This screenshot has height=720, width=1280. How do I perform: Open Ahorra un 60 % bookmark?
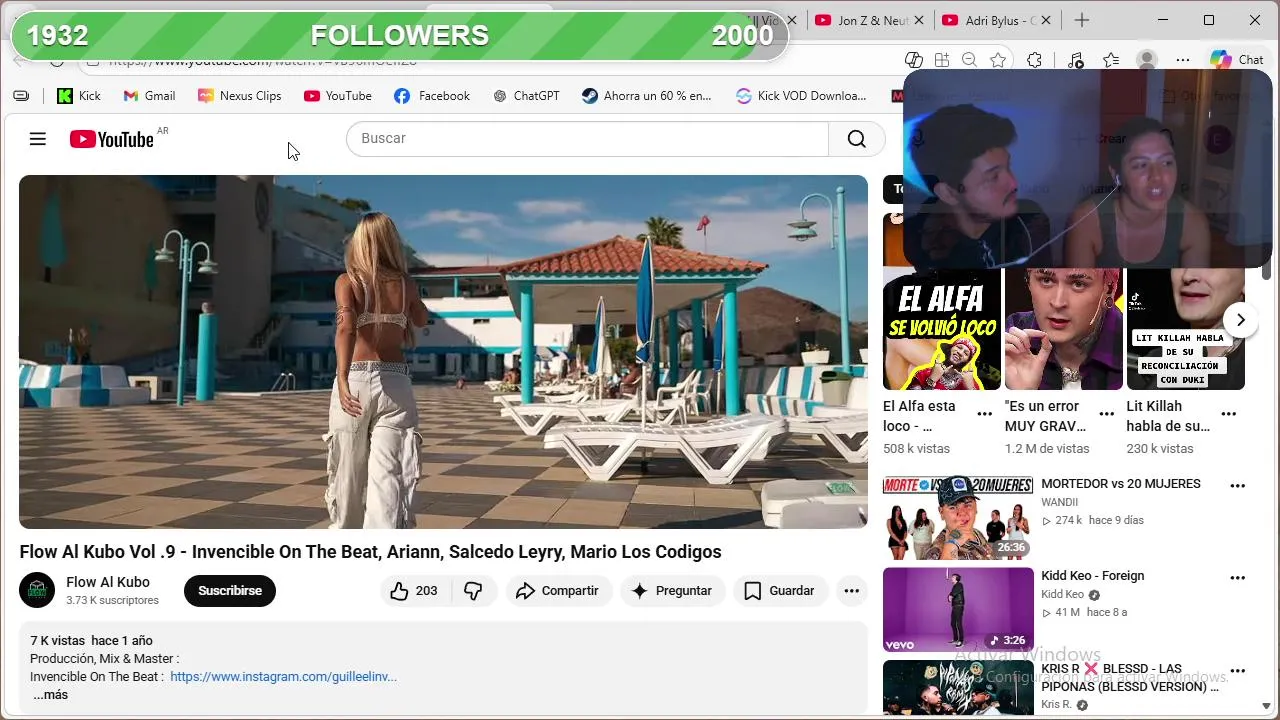point(647,96)
